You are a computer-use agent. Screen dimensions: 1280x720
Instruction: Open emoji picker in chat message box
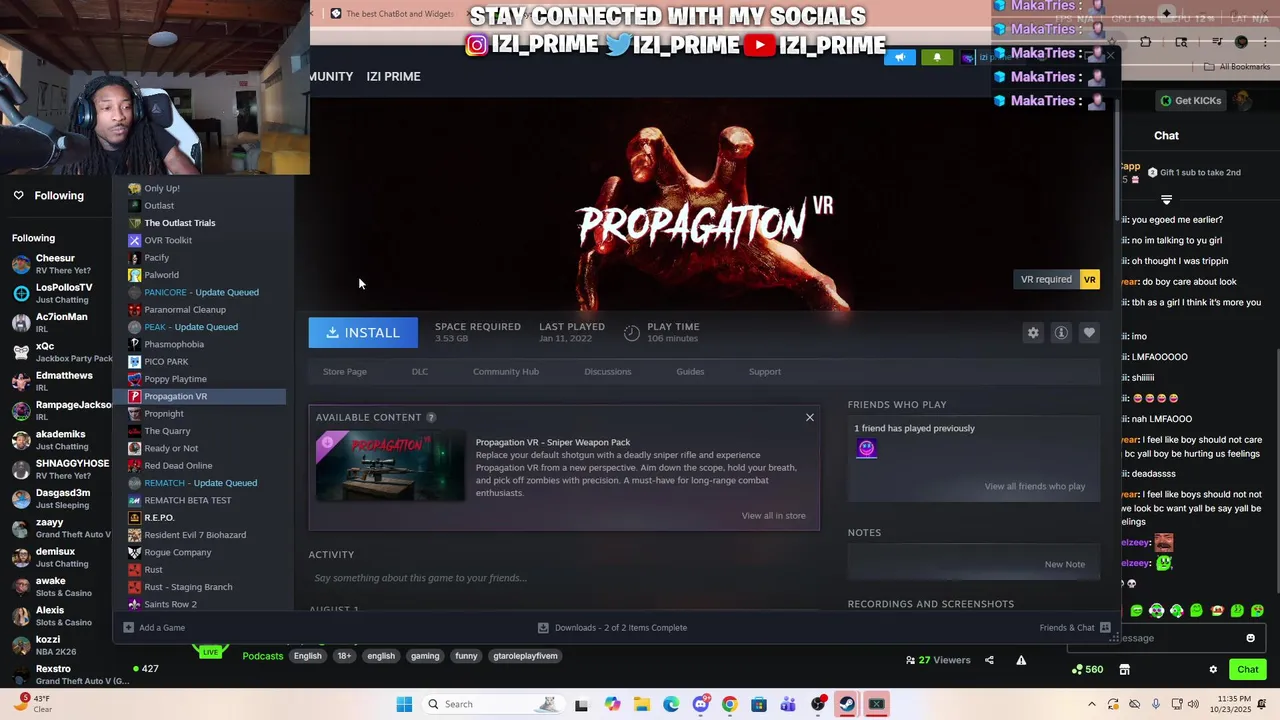click(x=1250, y=638)
